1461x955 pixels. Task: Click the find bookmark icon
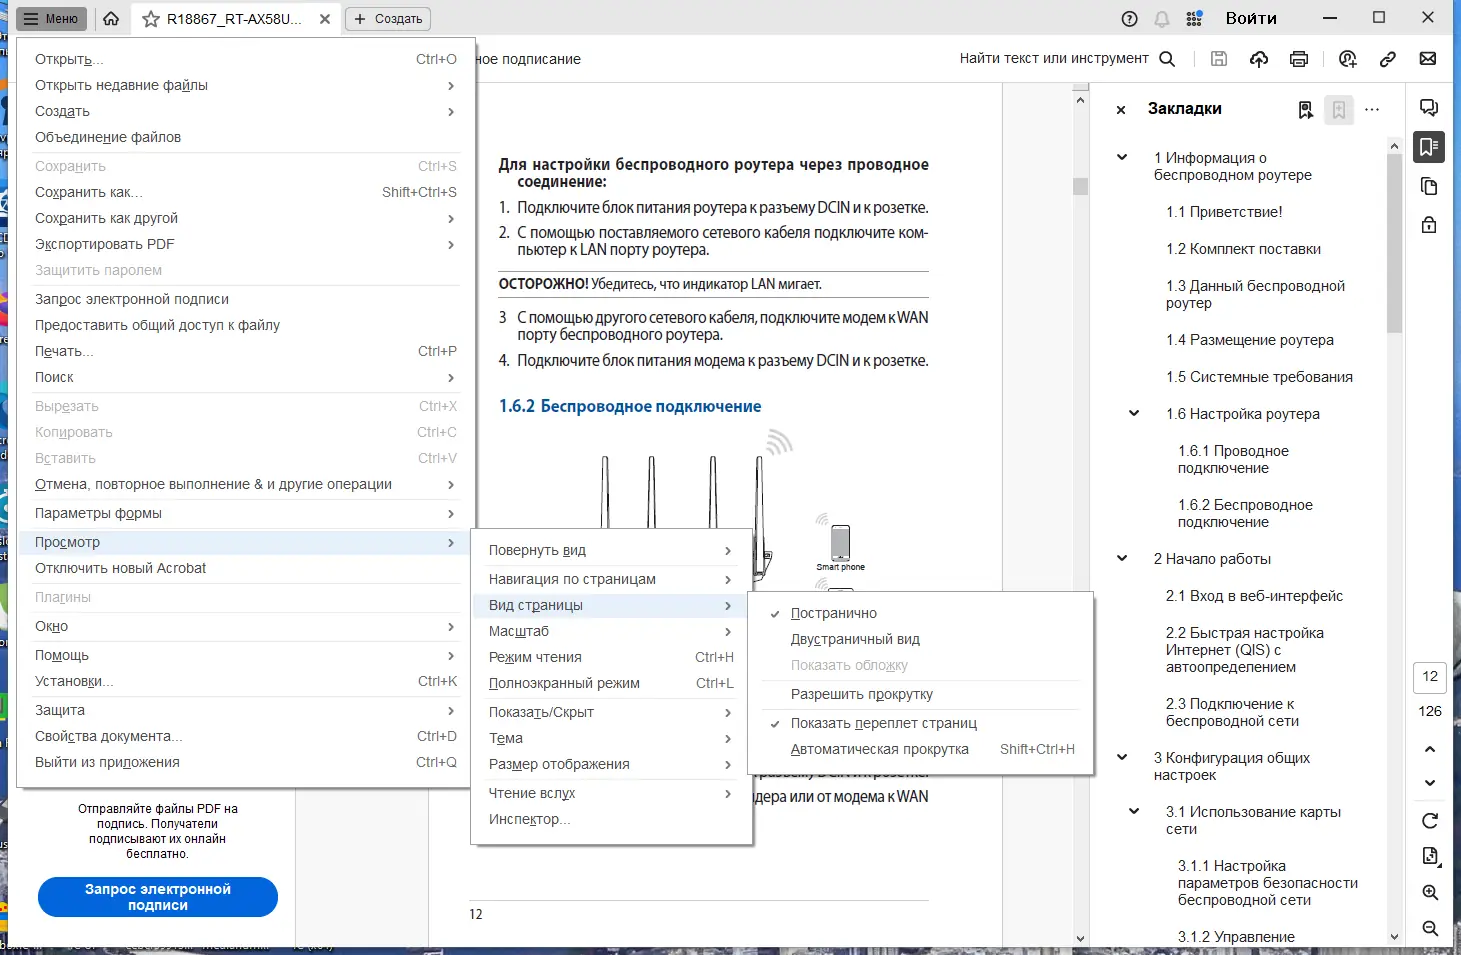(x=1306, y=110)
